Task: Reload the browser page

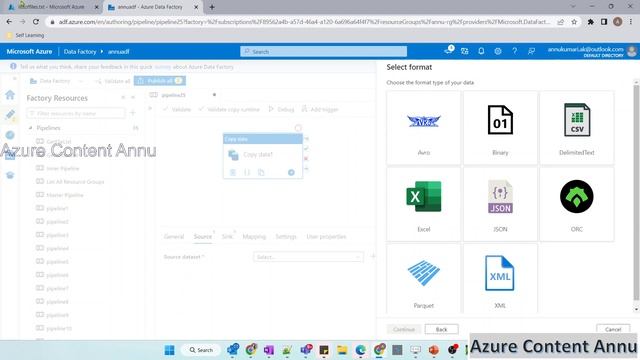Action: 36,22
